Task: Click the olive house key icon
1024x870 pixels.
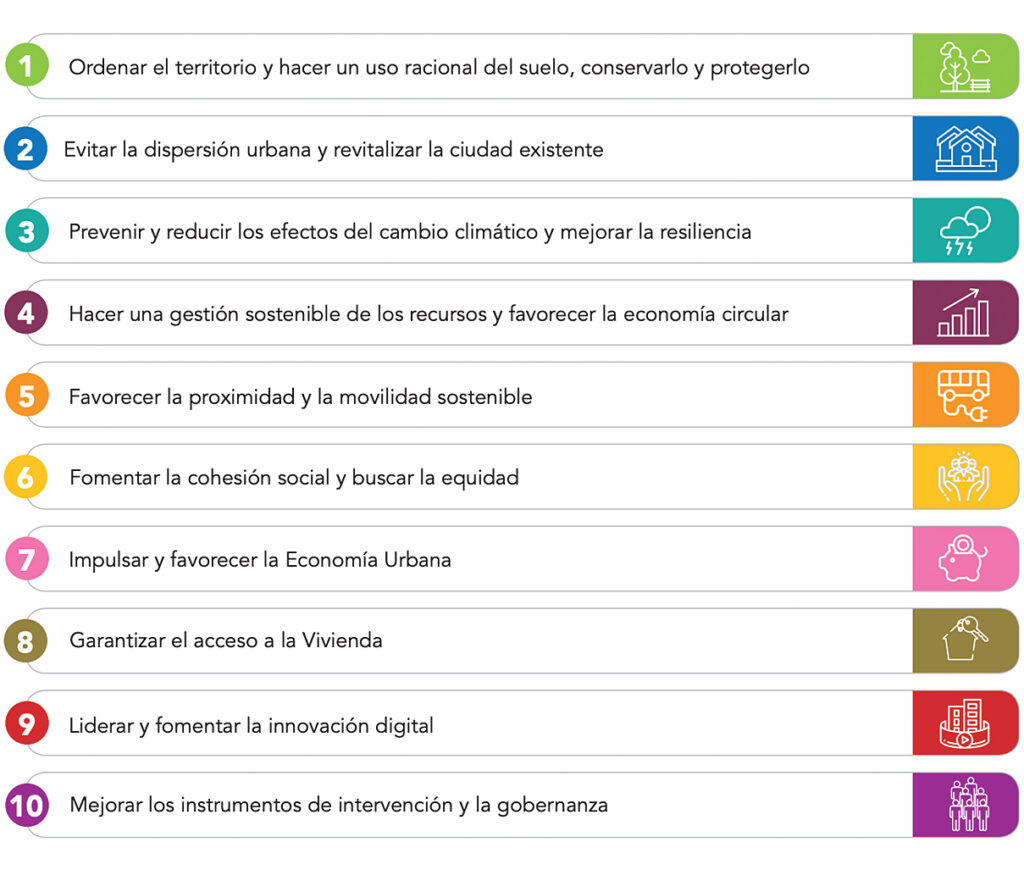Action: click(x=964, y=641)
